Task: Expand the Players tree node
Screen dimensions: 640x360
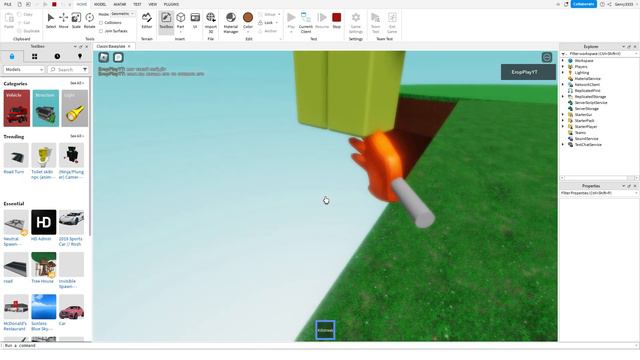Action: 563,67
